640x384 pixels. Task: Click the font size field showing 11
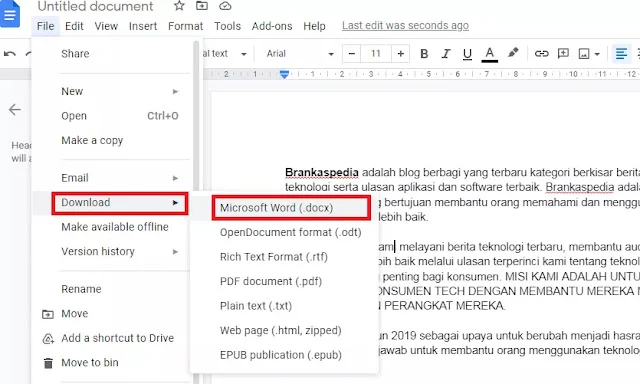[x=376, y=53]
